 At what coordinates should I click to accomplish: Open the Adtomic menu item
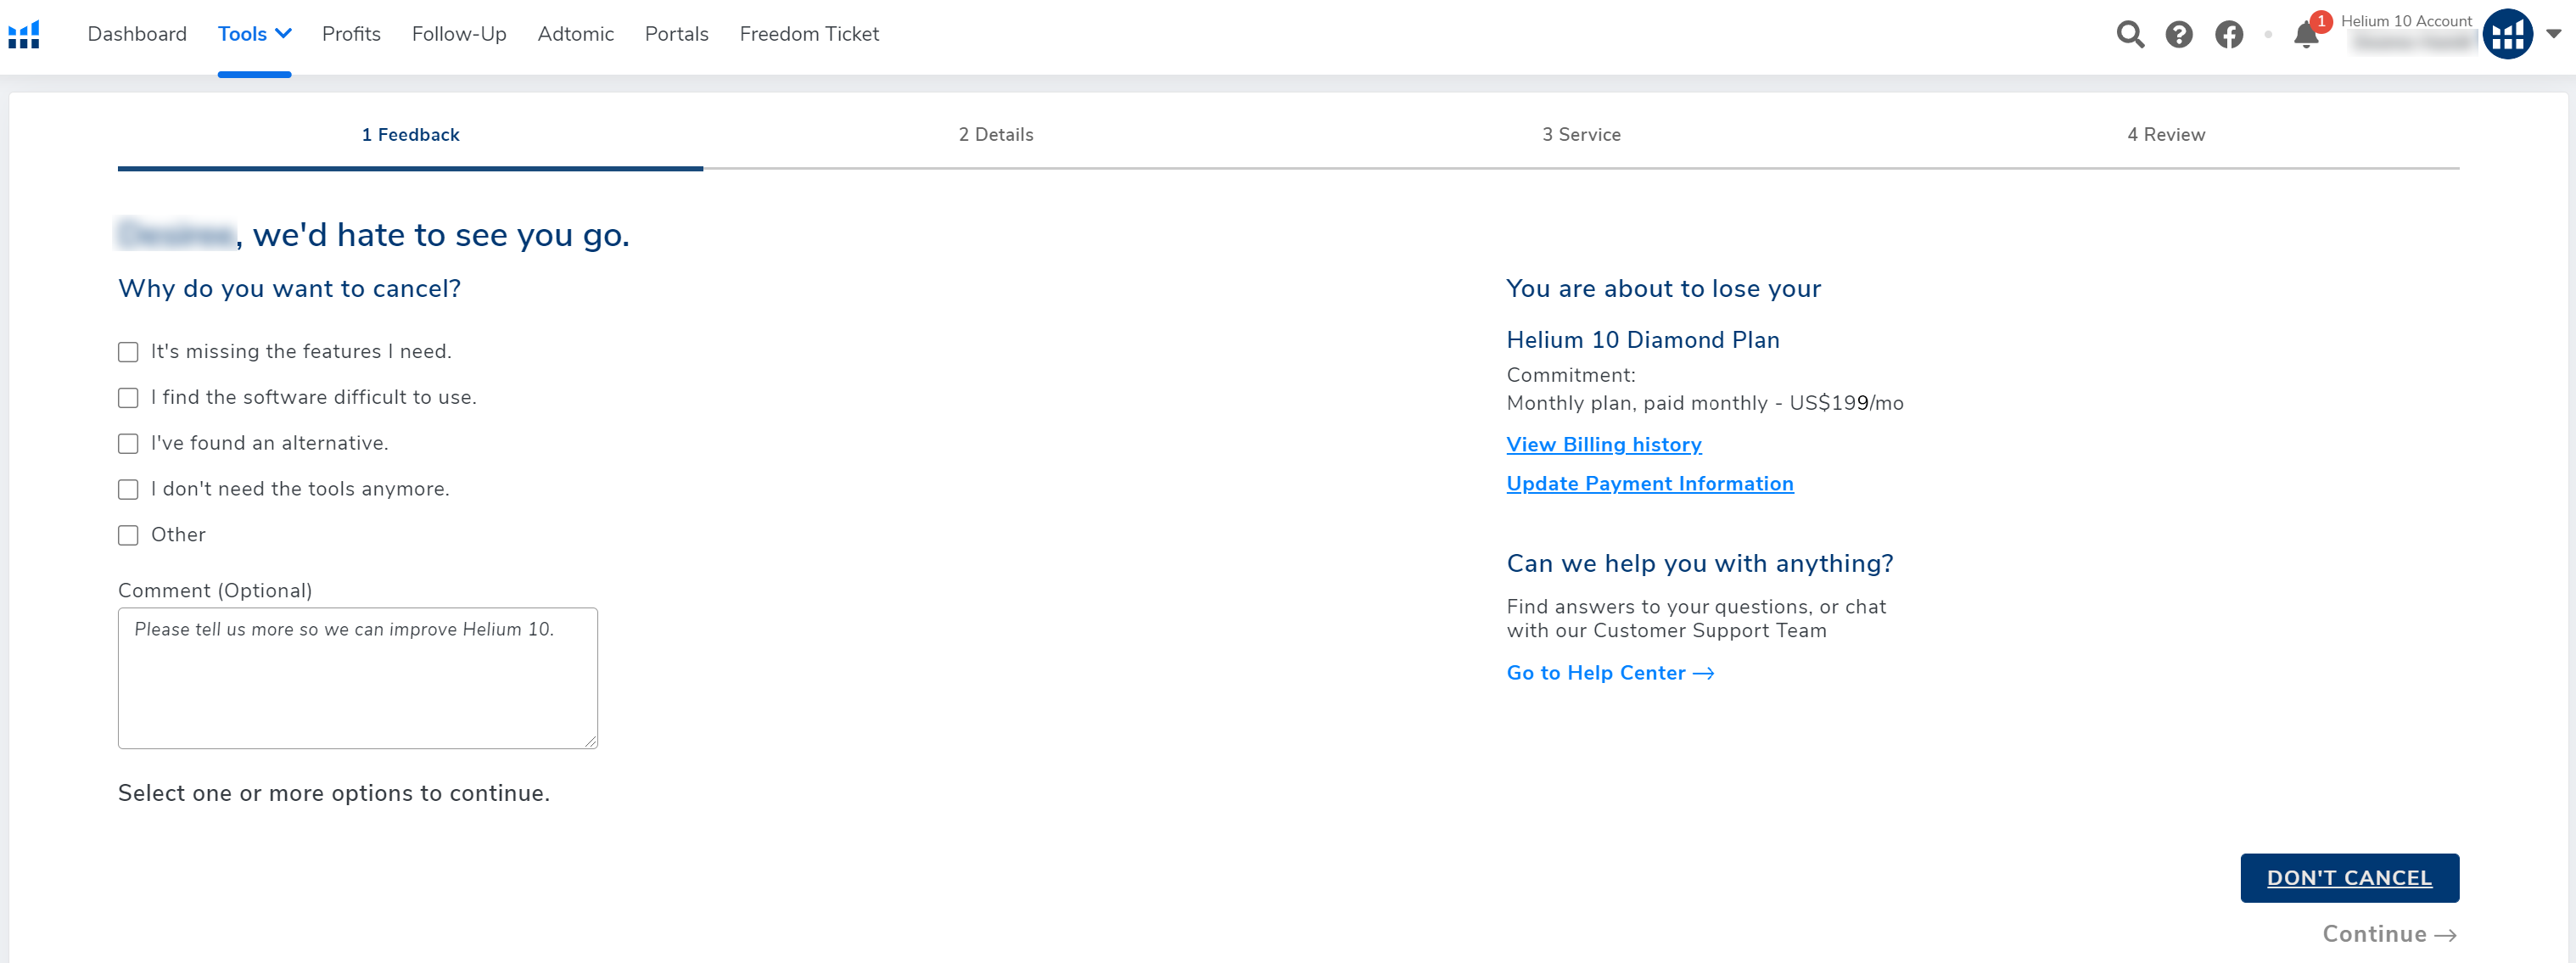coord(575,34)
